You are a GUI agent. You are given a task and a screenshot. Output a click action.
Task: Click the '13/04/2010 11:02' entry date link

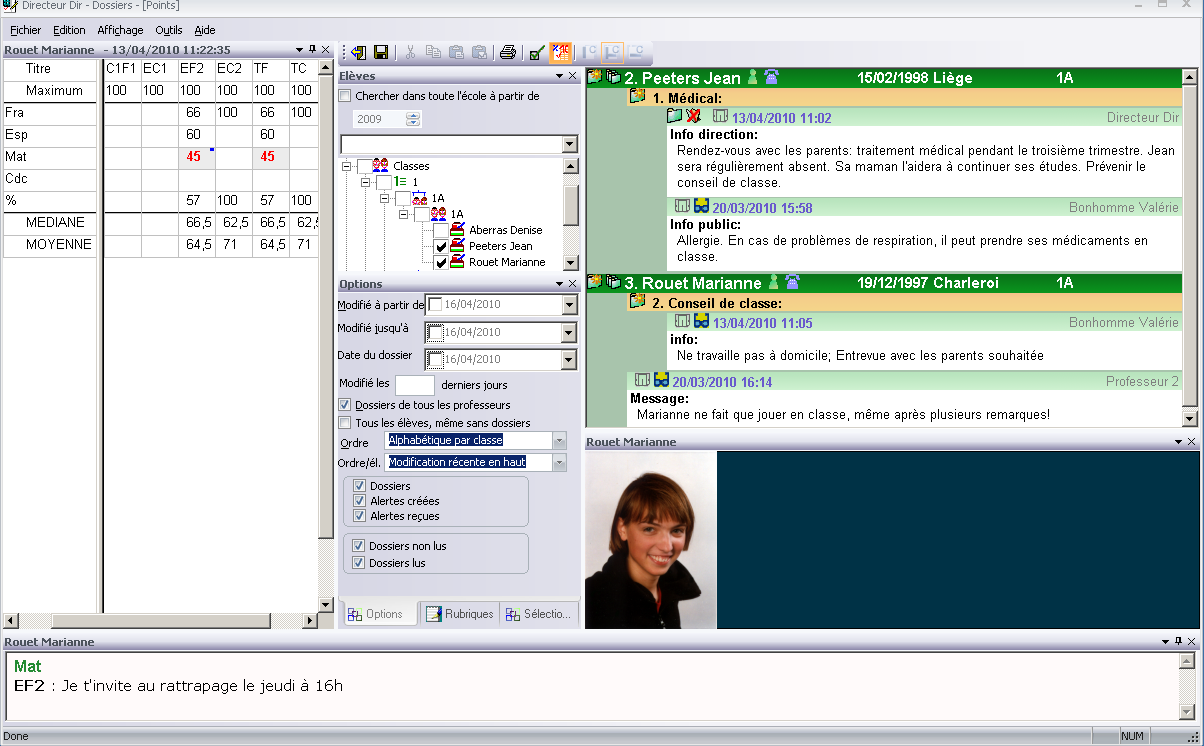click(x=782, y=118)
